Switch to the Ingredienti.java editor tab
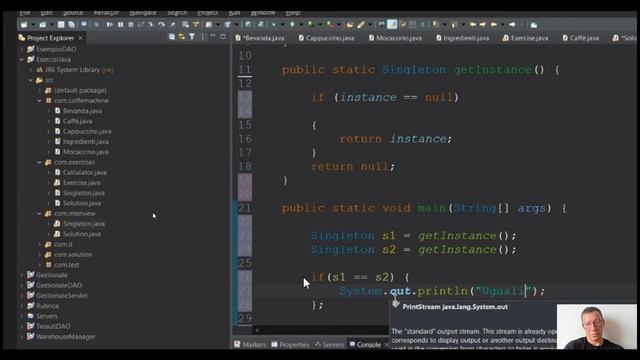Image resolution: width=640 pixels, height=360 pixels. click(462, 38)
